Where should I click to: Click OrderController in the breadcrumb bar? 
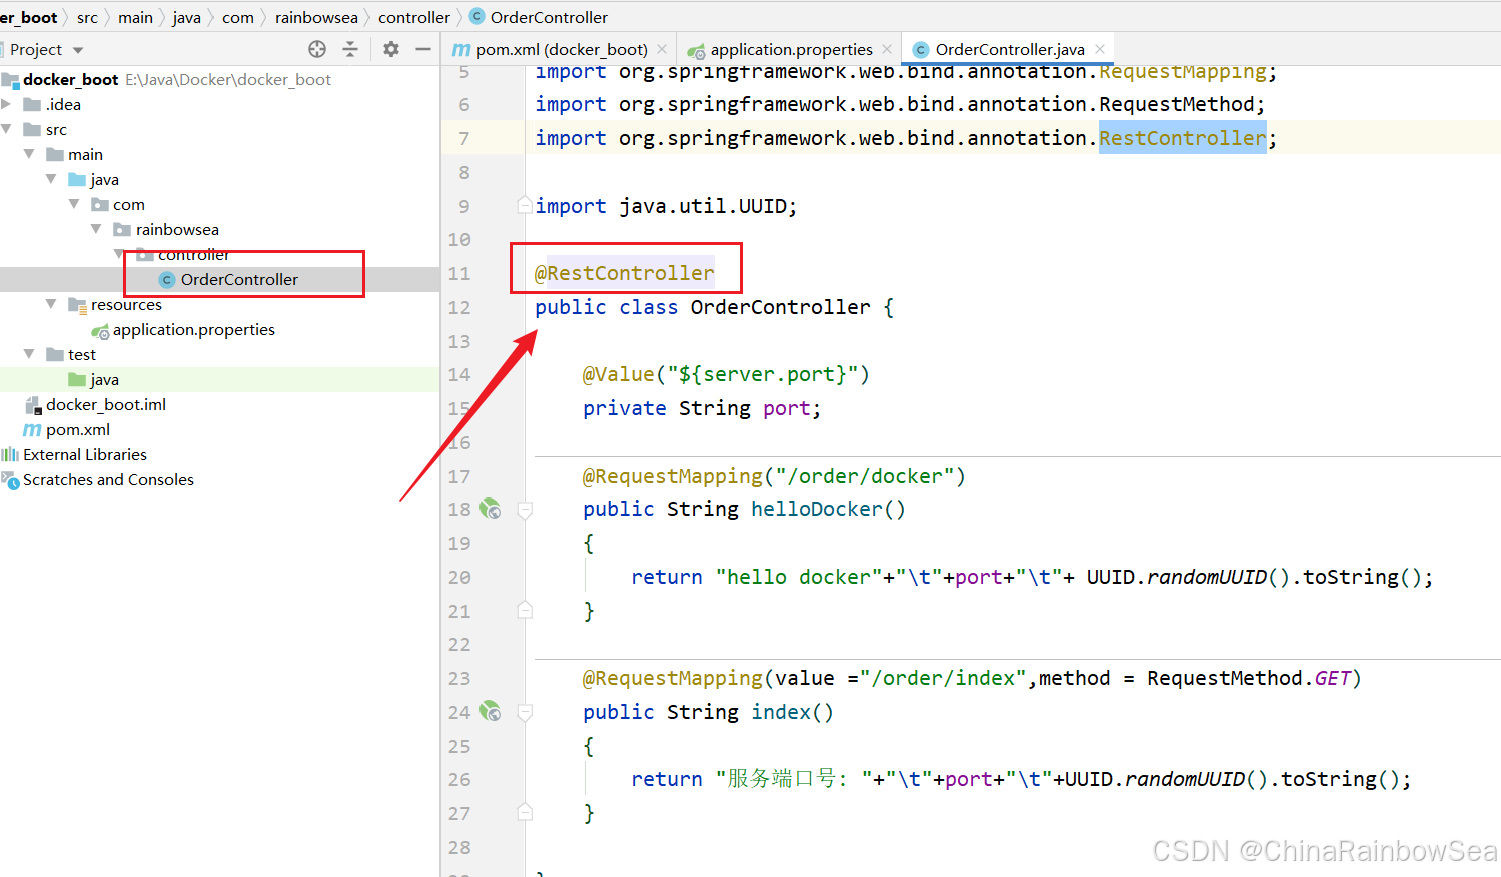pos(549,17)
